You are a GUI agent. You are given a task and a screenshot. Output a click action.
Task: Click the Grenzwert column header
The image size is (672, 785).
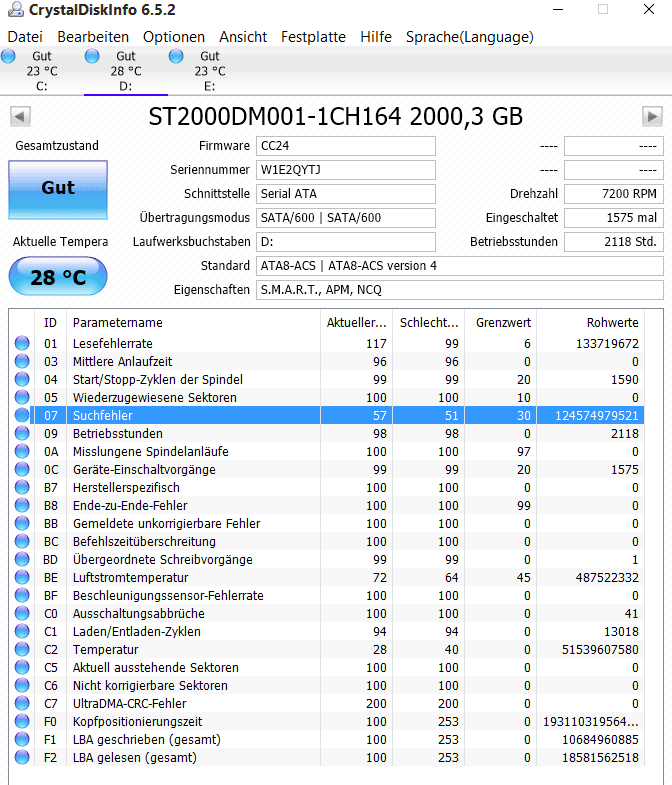tap(501, 322)
